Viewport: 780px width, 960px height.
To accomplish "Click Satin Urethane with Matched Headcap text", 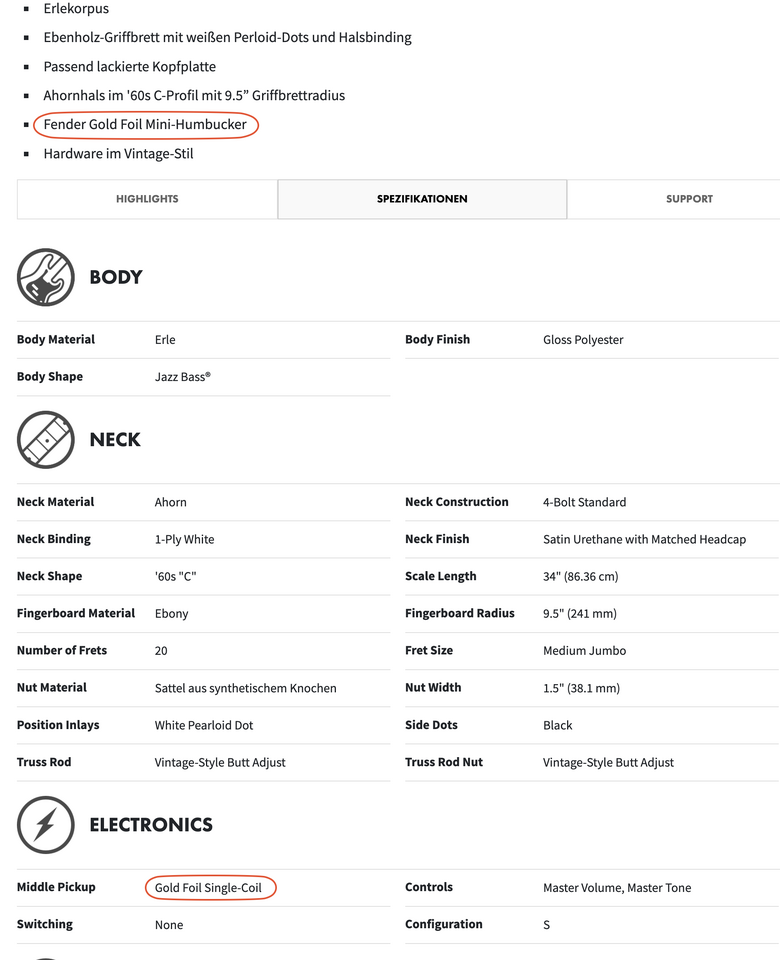I will click(x=644, y=539).
